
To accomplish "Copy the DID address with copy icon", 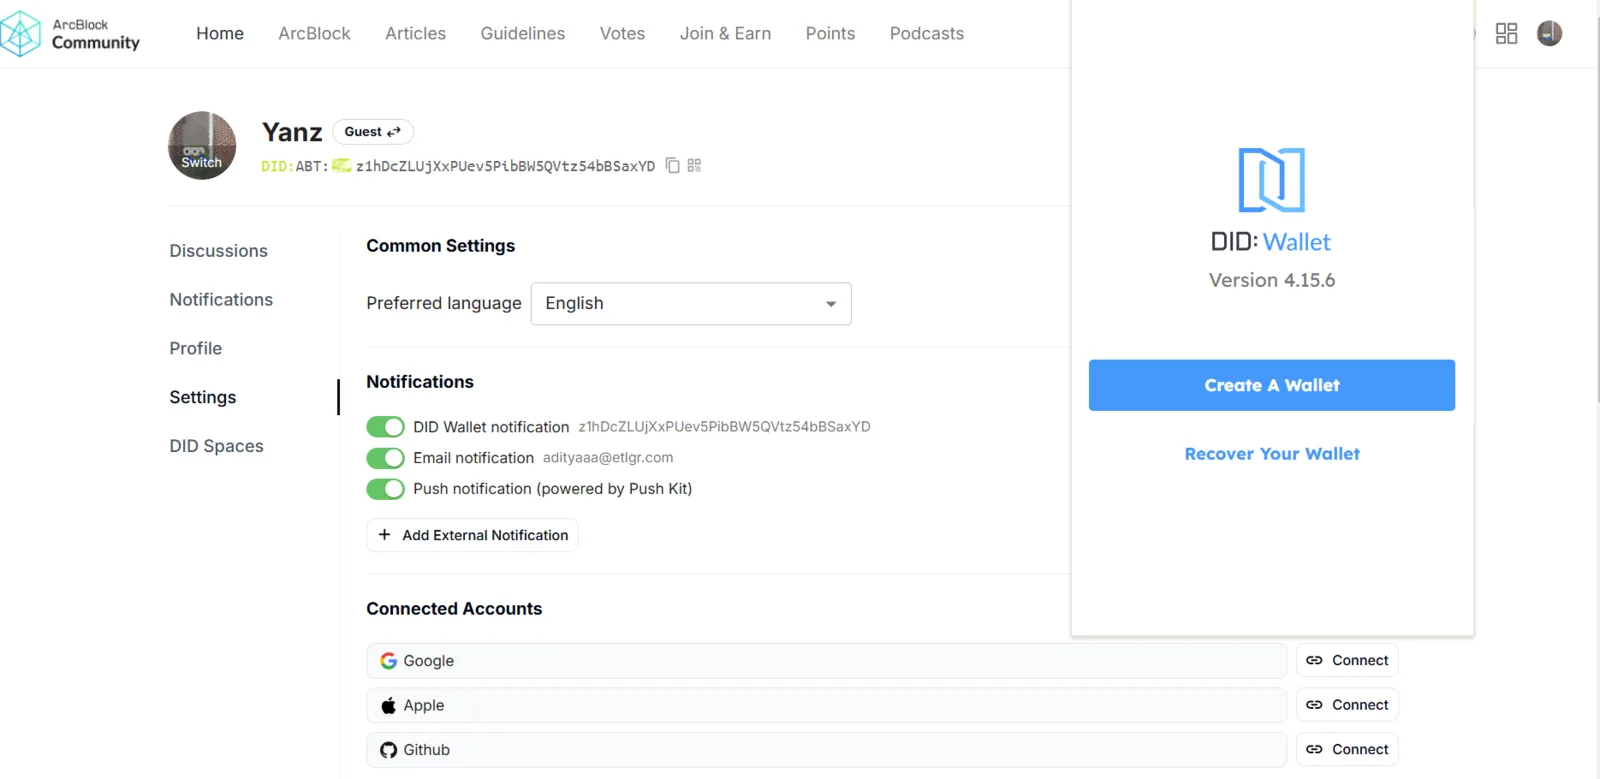I will click(x=673, y=165).
